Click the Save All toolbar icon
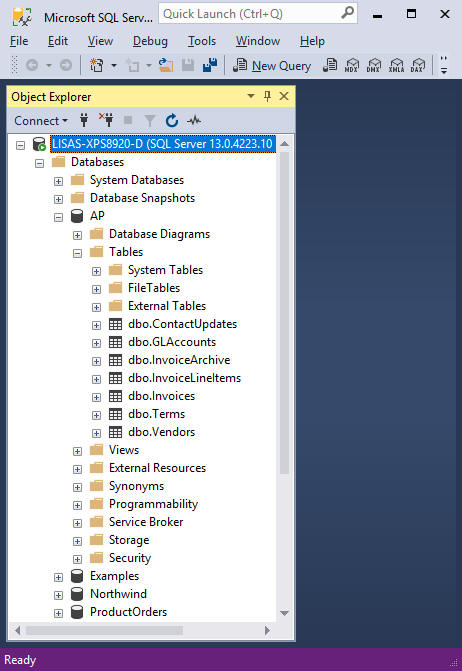The image size is (462, 671). click(x=210, y=65)
